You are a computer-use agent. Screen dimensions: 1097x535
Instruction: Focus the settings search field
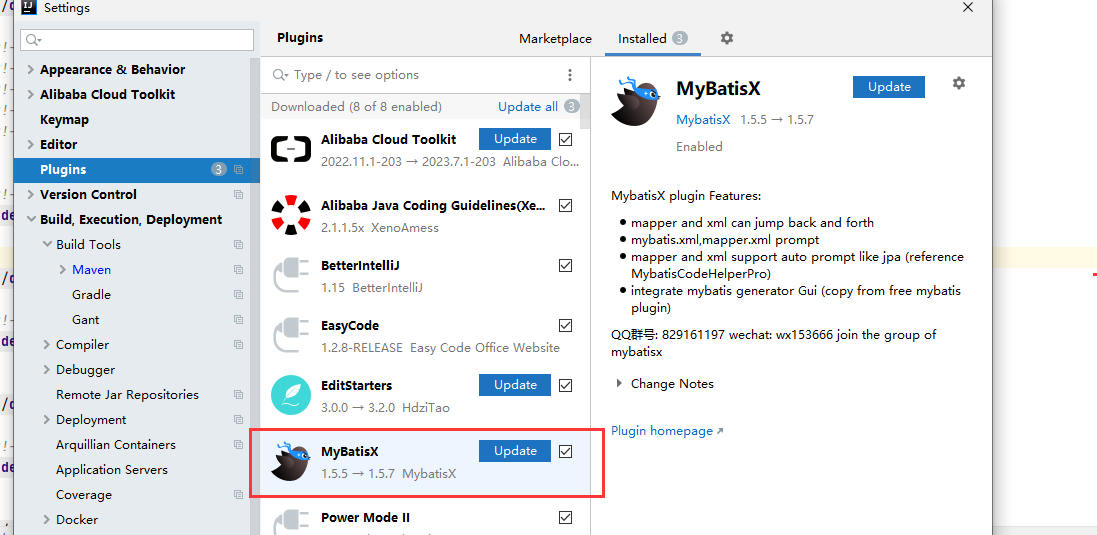[137, 40]
